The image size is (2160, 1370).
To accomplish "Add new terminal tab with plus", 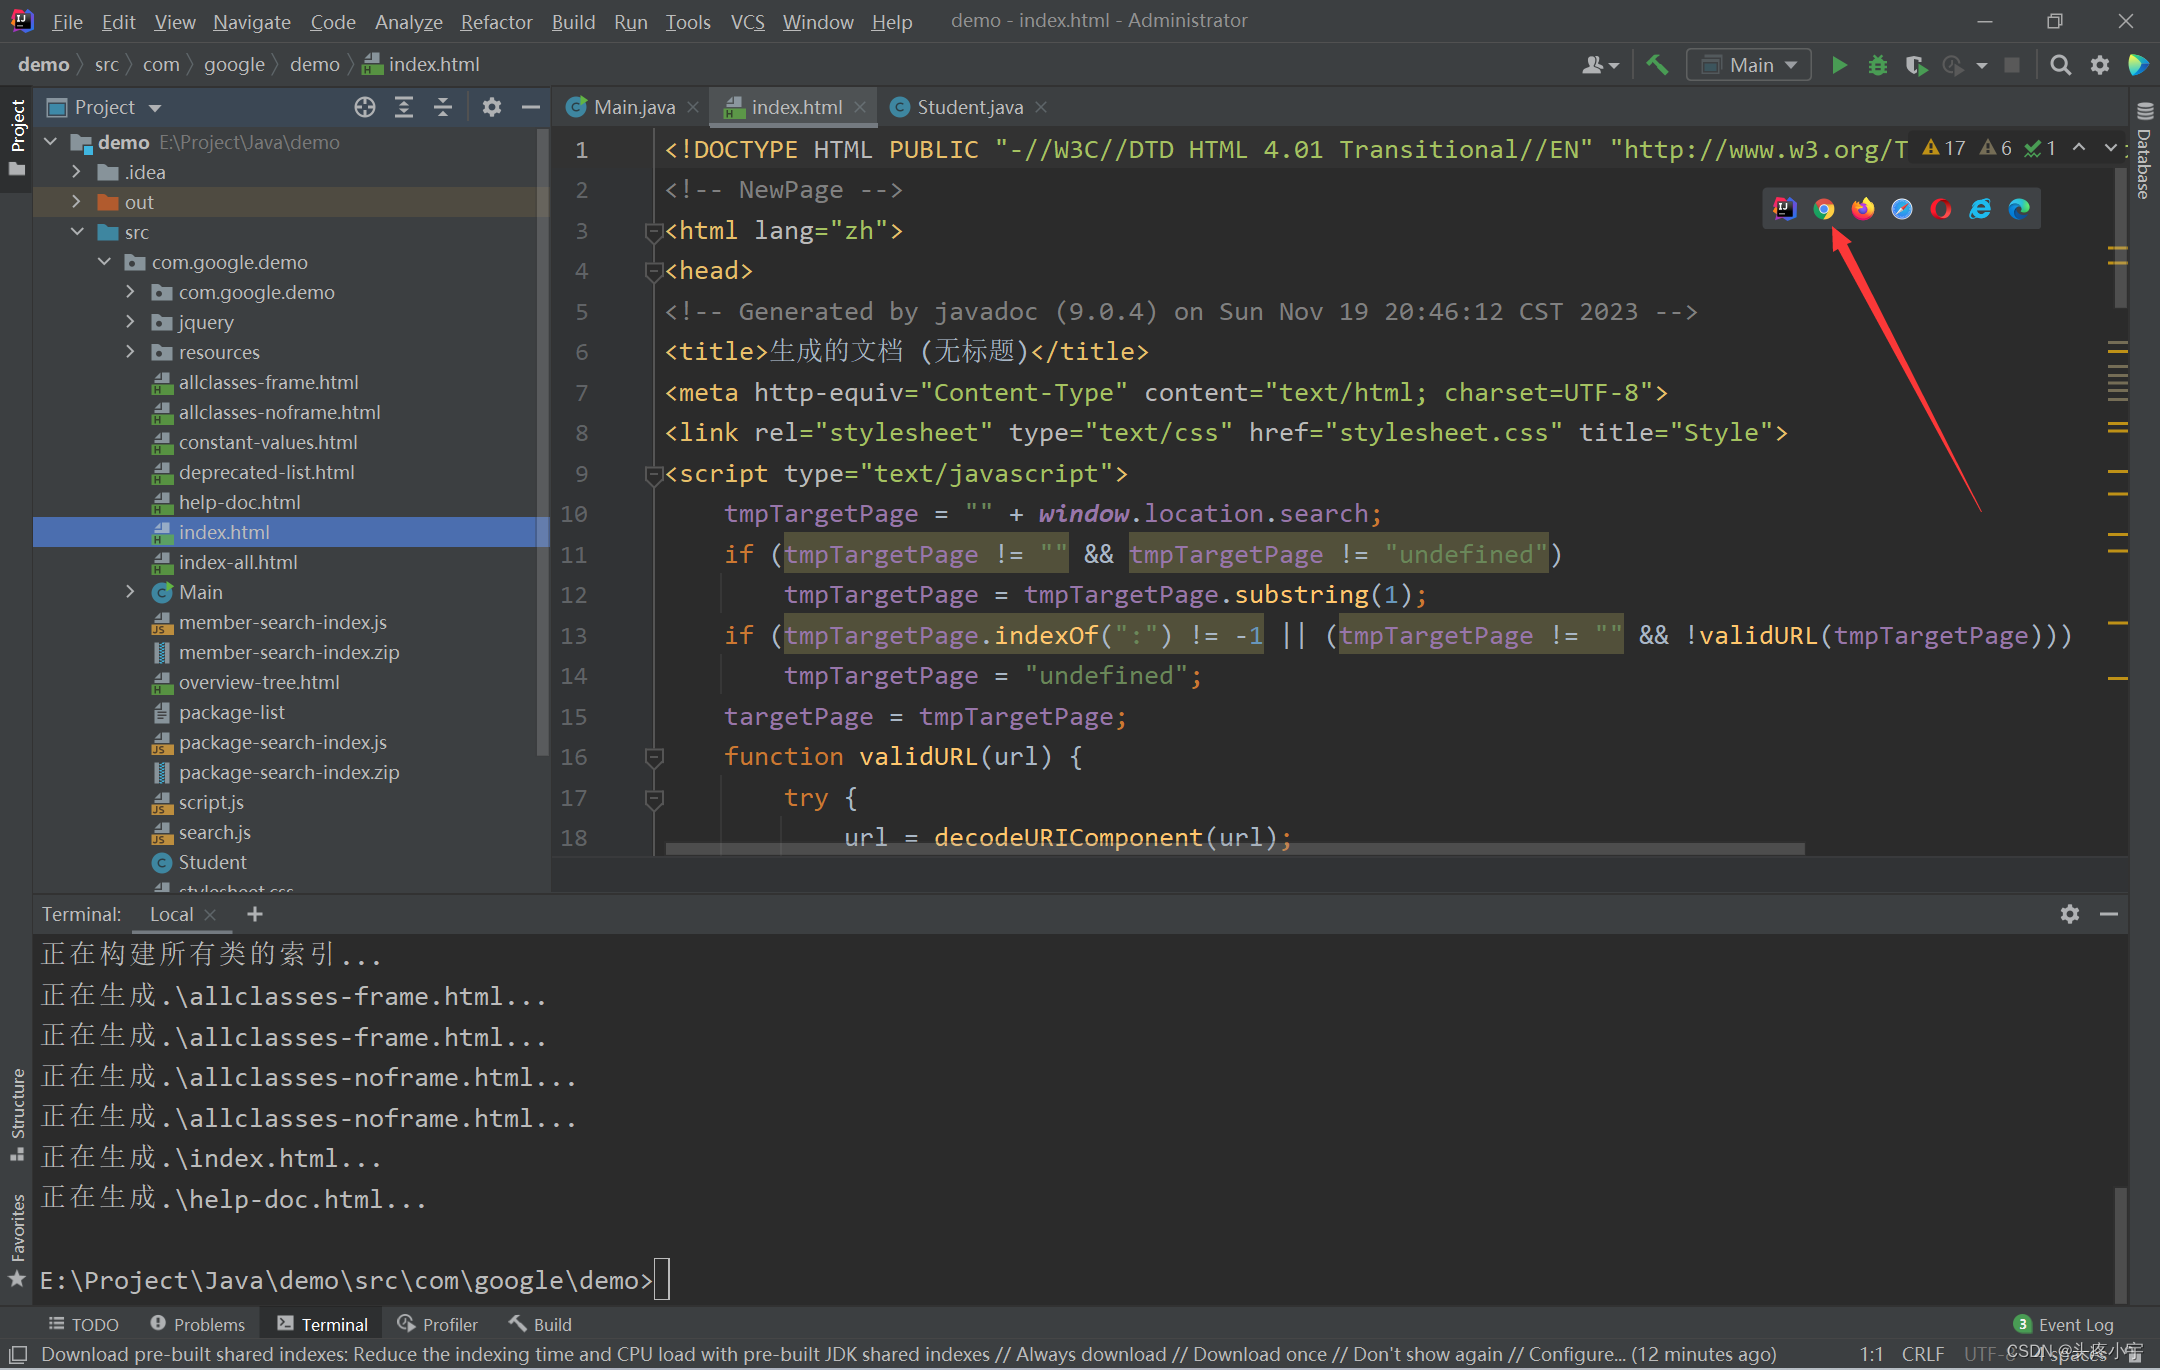I will coord(255,914).
